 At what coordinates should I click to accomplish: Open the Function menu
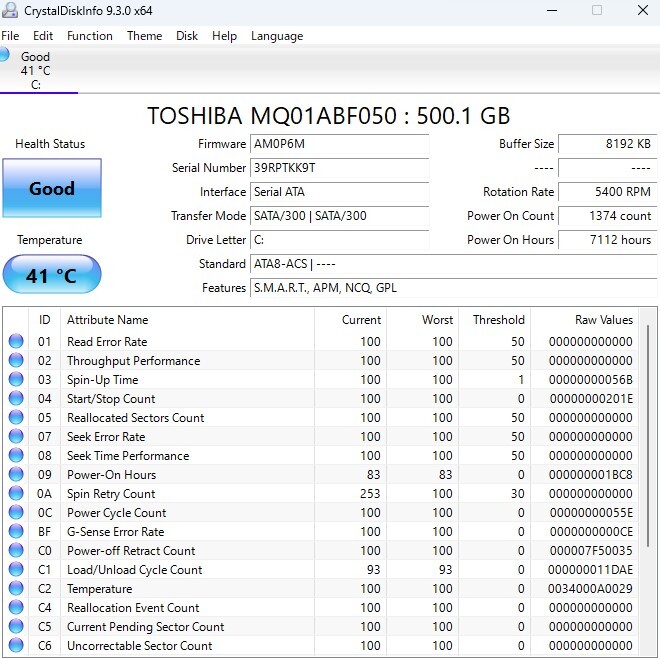point(89,36)
